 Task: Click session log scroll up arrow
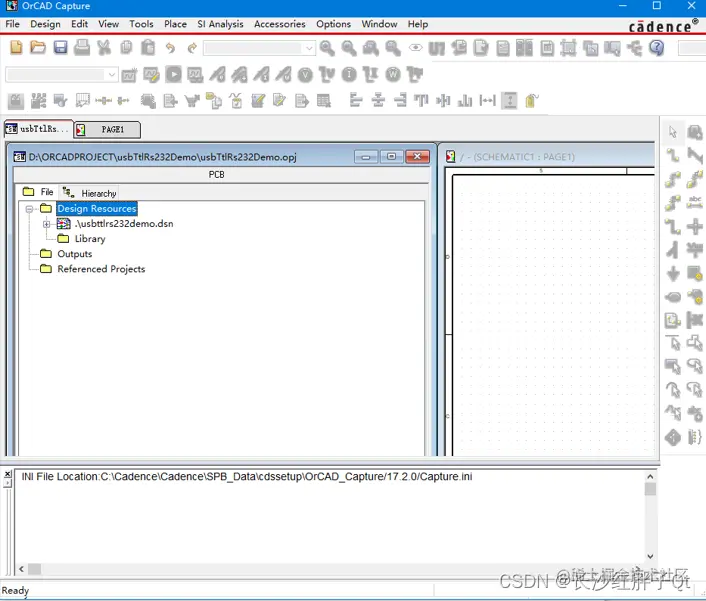coord(650,476)
